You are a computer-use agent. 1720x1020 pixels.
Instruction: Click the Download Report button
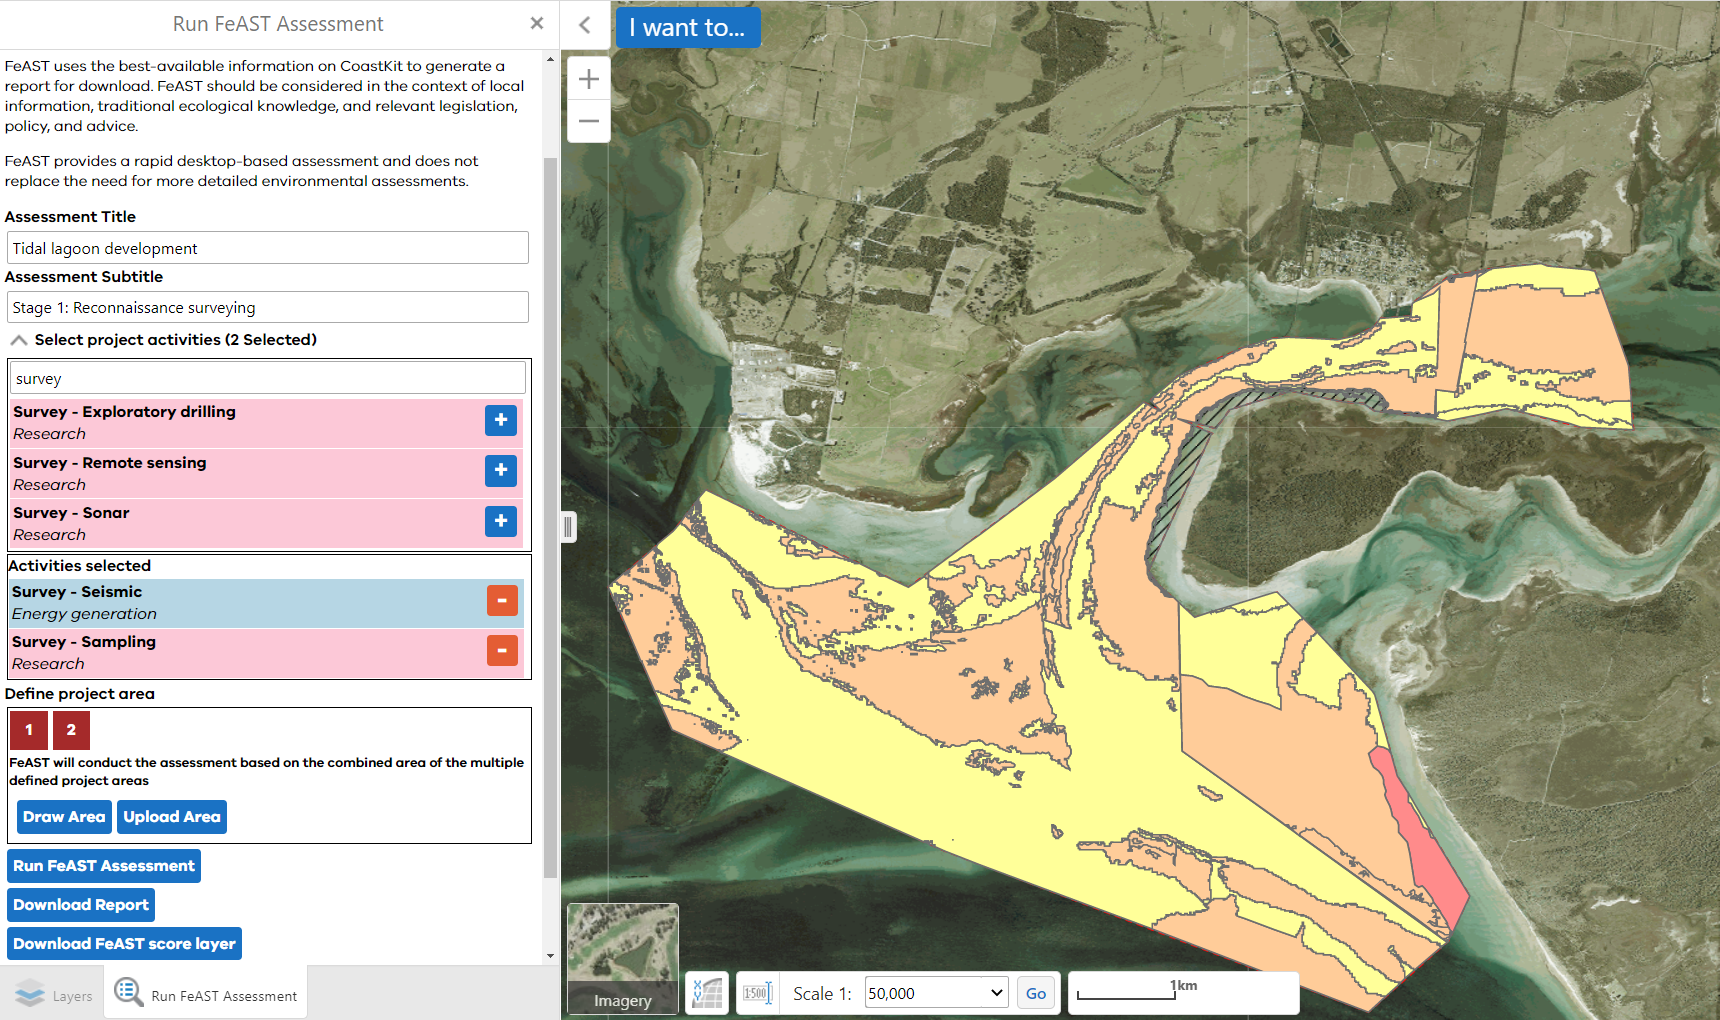81,905
